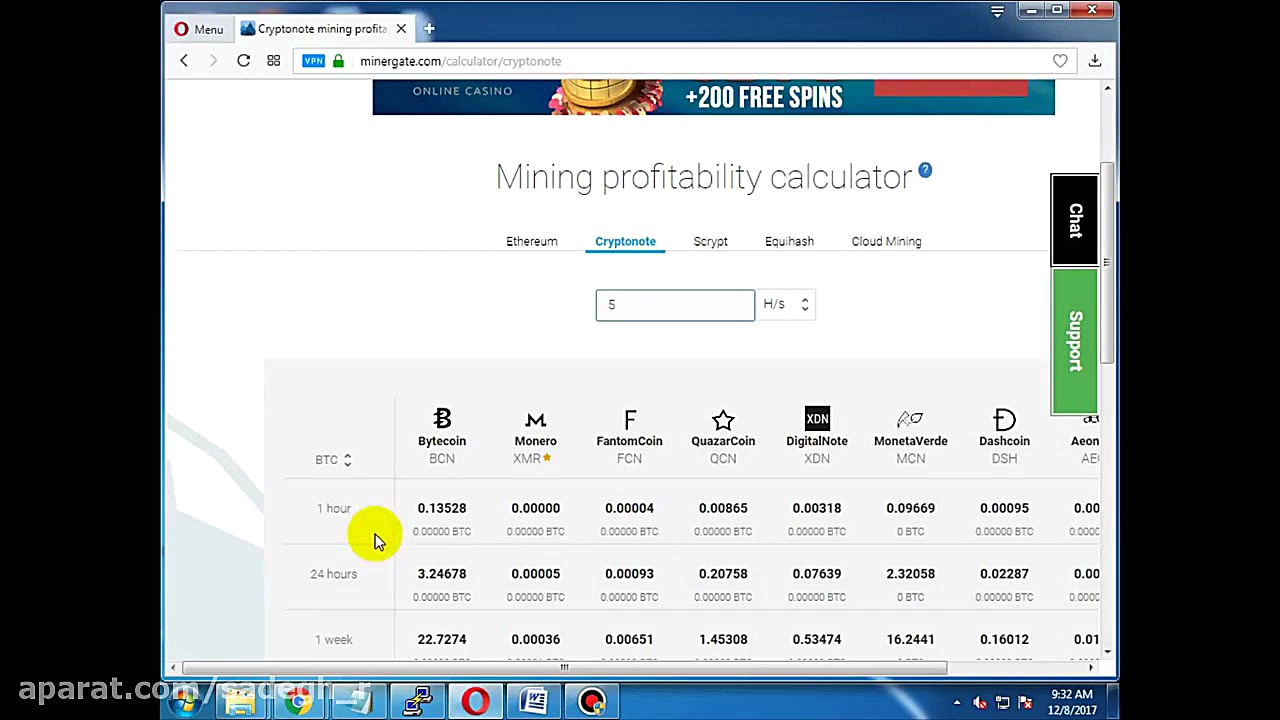Click the +200 Free Spins banner
Screen dimensions: 1280x720
(x=713, y=97)
